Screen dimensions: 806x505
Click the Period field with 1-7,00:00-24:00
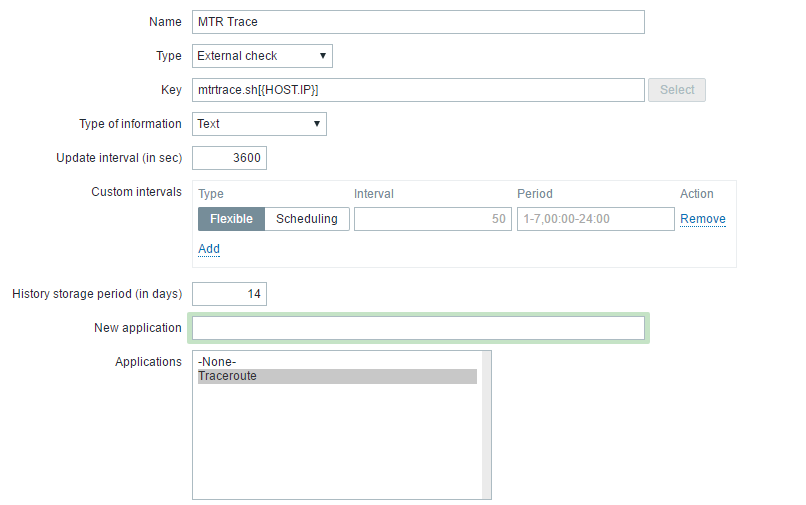595,219
